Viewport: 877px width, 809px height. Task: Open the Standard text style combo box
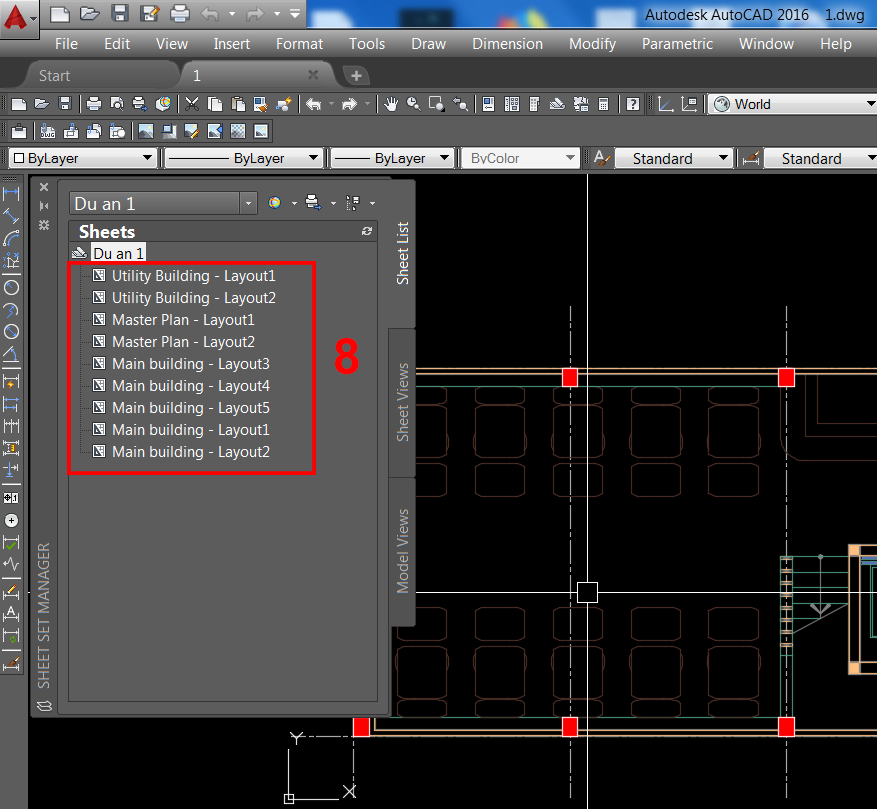tap(674, 157)
